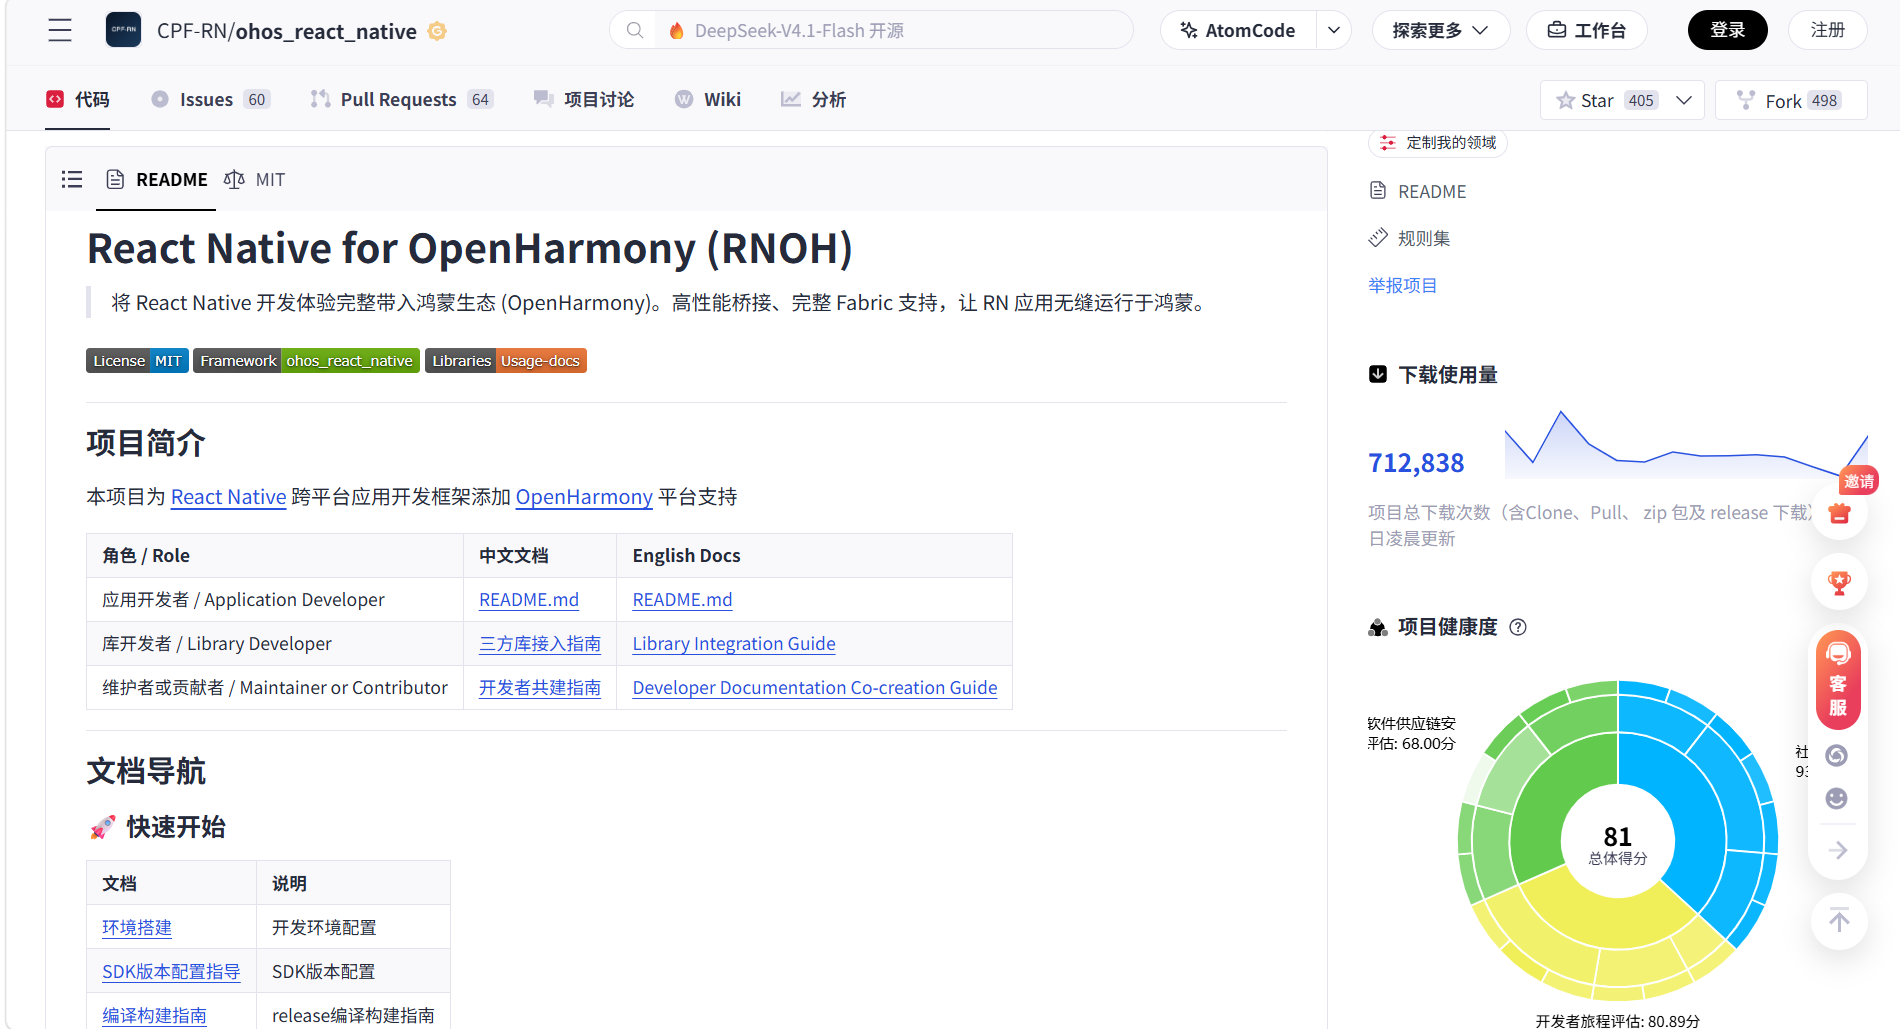
Task: Open the Chinese README.md link
Action: [x=529, y=599]
